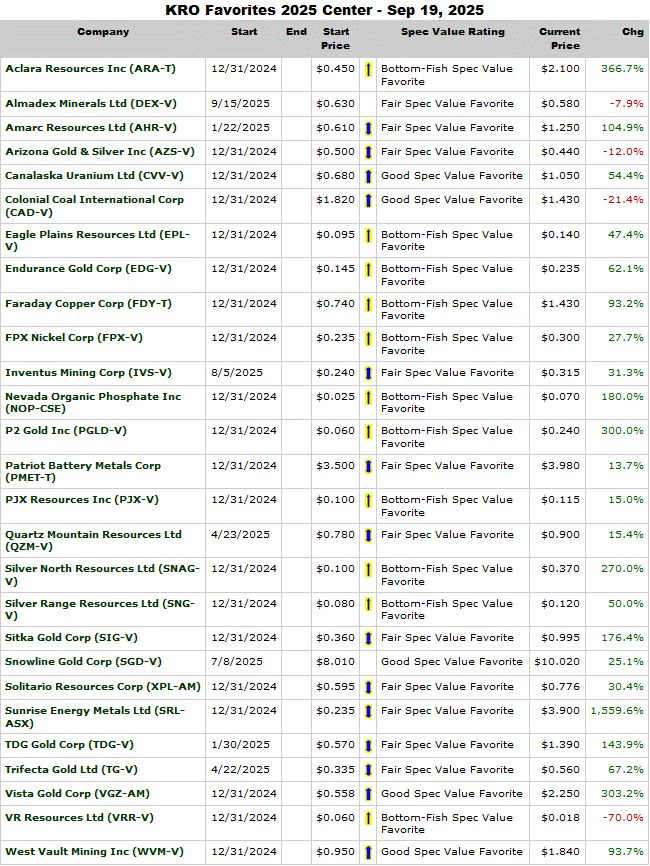The image size is (650, 866).
Task: Click the arrow icon in Inventus Mining Corp row
Action: click(x=368, y=373)
